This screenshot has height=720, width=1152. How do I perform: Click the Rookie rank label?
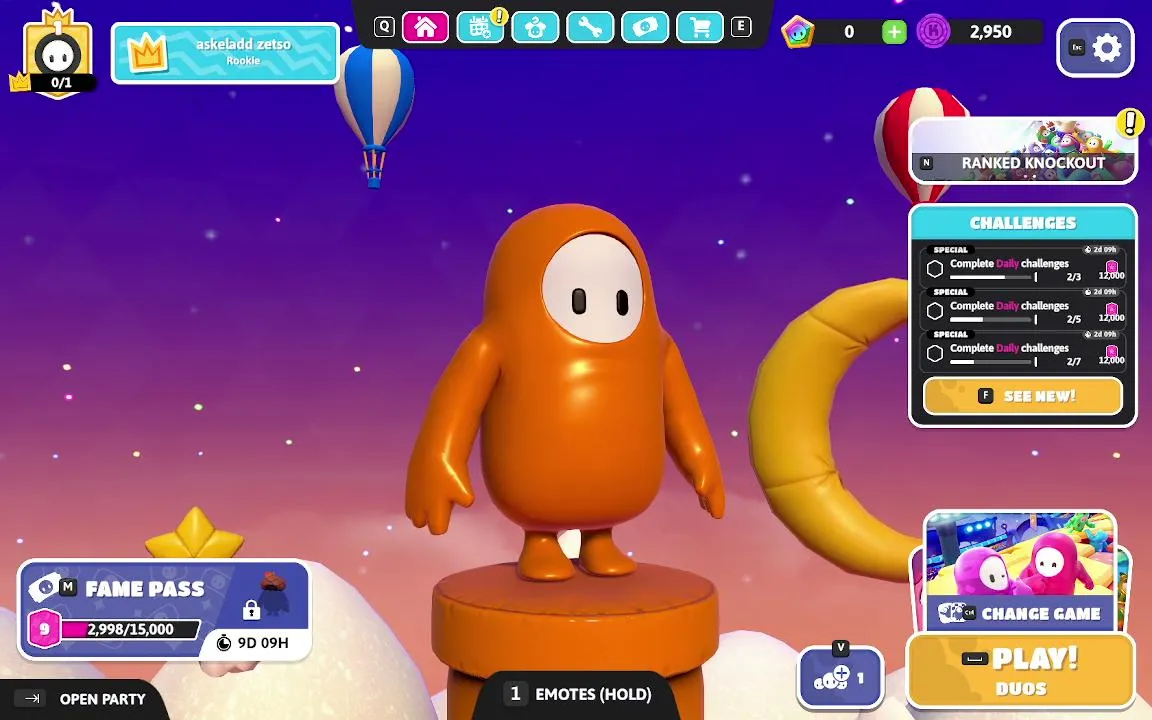tap(243, 61)
